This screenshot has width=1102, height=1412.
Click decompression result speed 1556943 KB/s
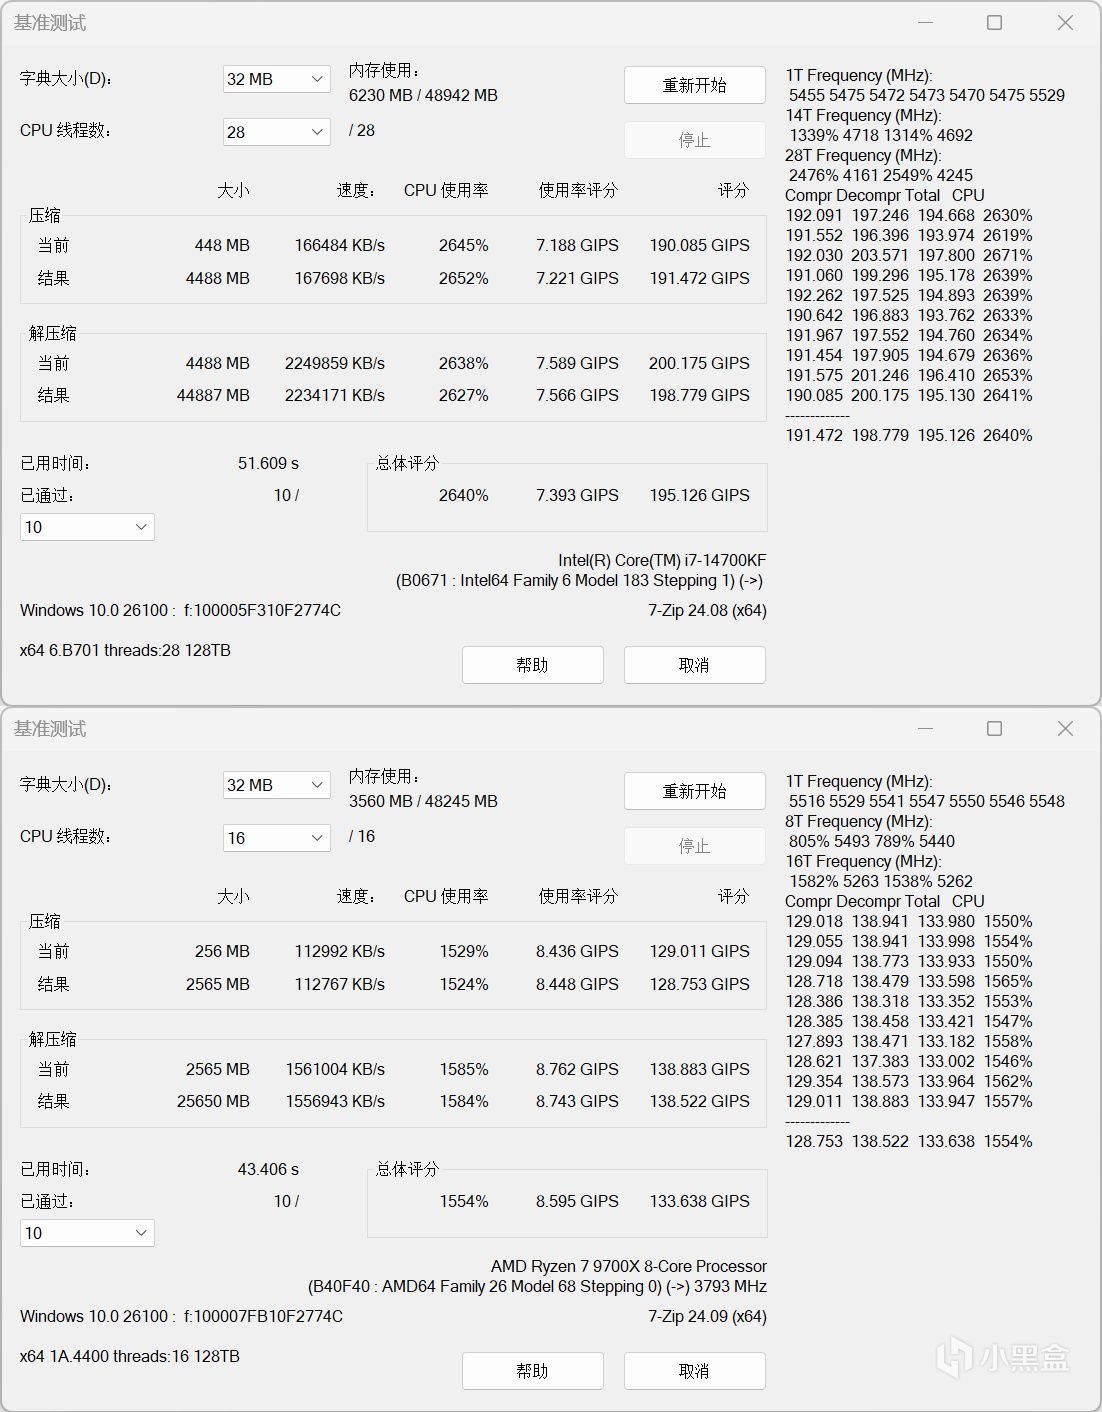[335, 1101]
